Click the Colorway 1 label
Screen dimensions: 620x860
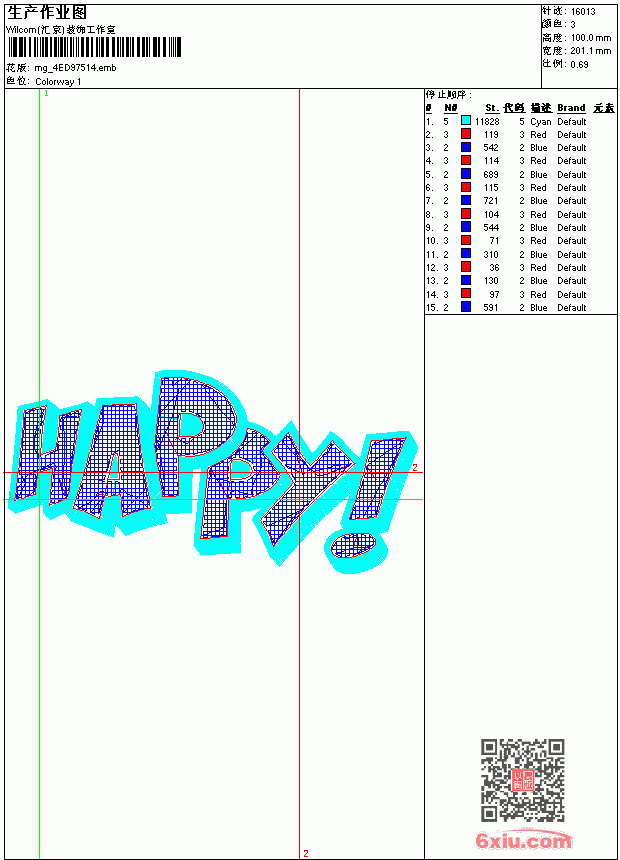coord(58,82)
